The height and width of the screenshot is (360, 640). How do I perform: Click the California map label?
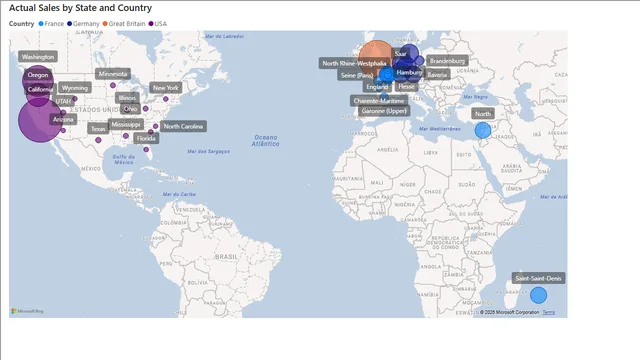[40, 89]
